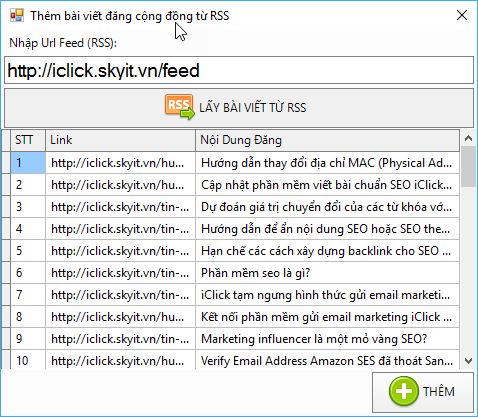This screenshot has height=417, width=478.
Task: Select the Verify Email Address Amazon SES row
Action: pyautogui.click(x=231, y=359)
